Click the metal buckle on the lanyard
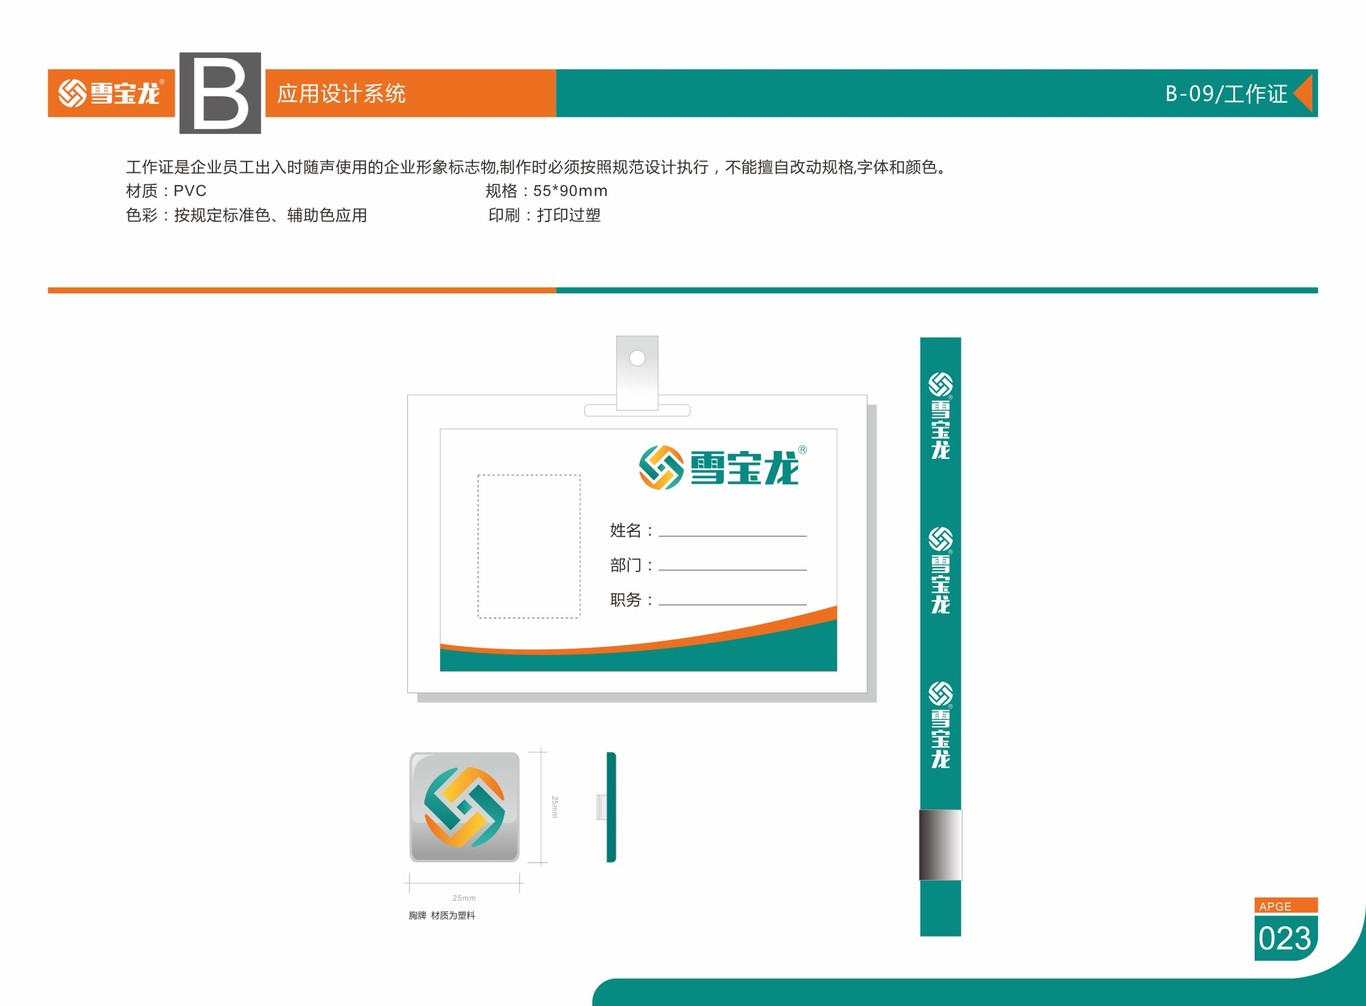 click(940, 845)
